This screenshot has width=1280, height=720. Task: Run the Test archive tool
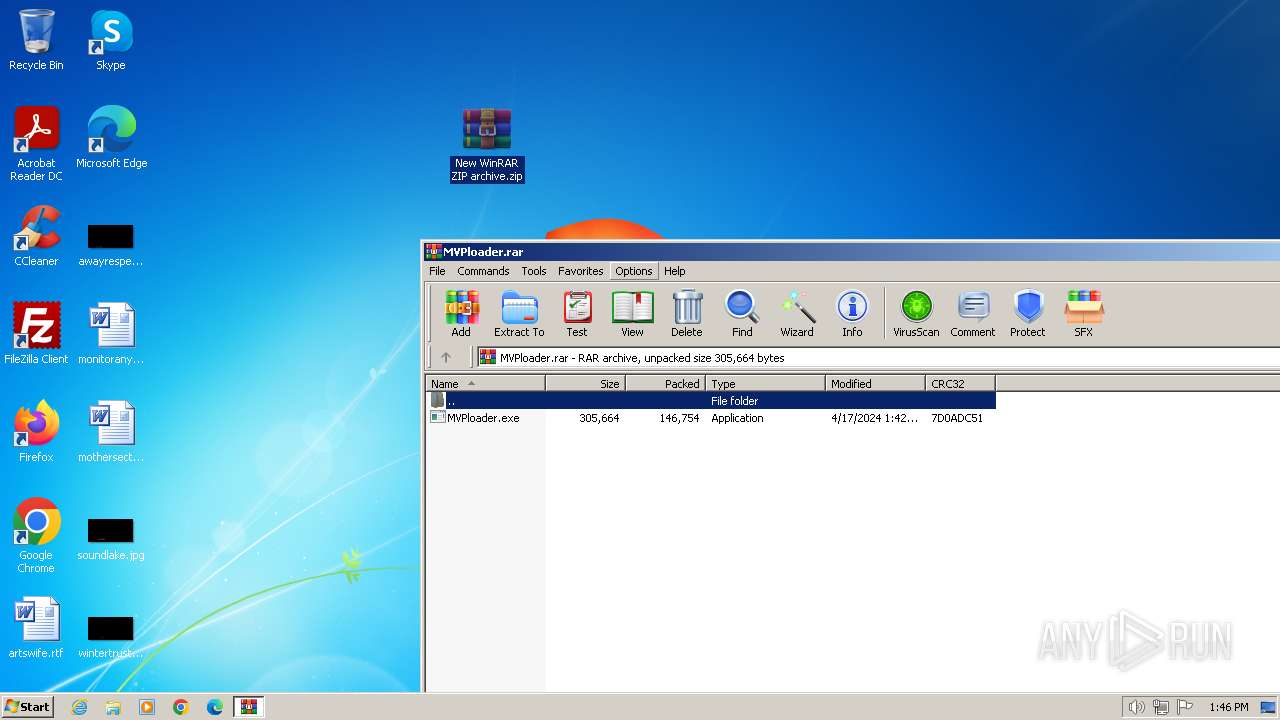pyautogui.click(x=577, y=314)
